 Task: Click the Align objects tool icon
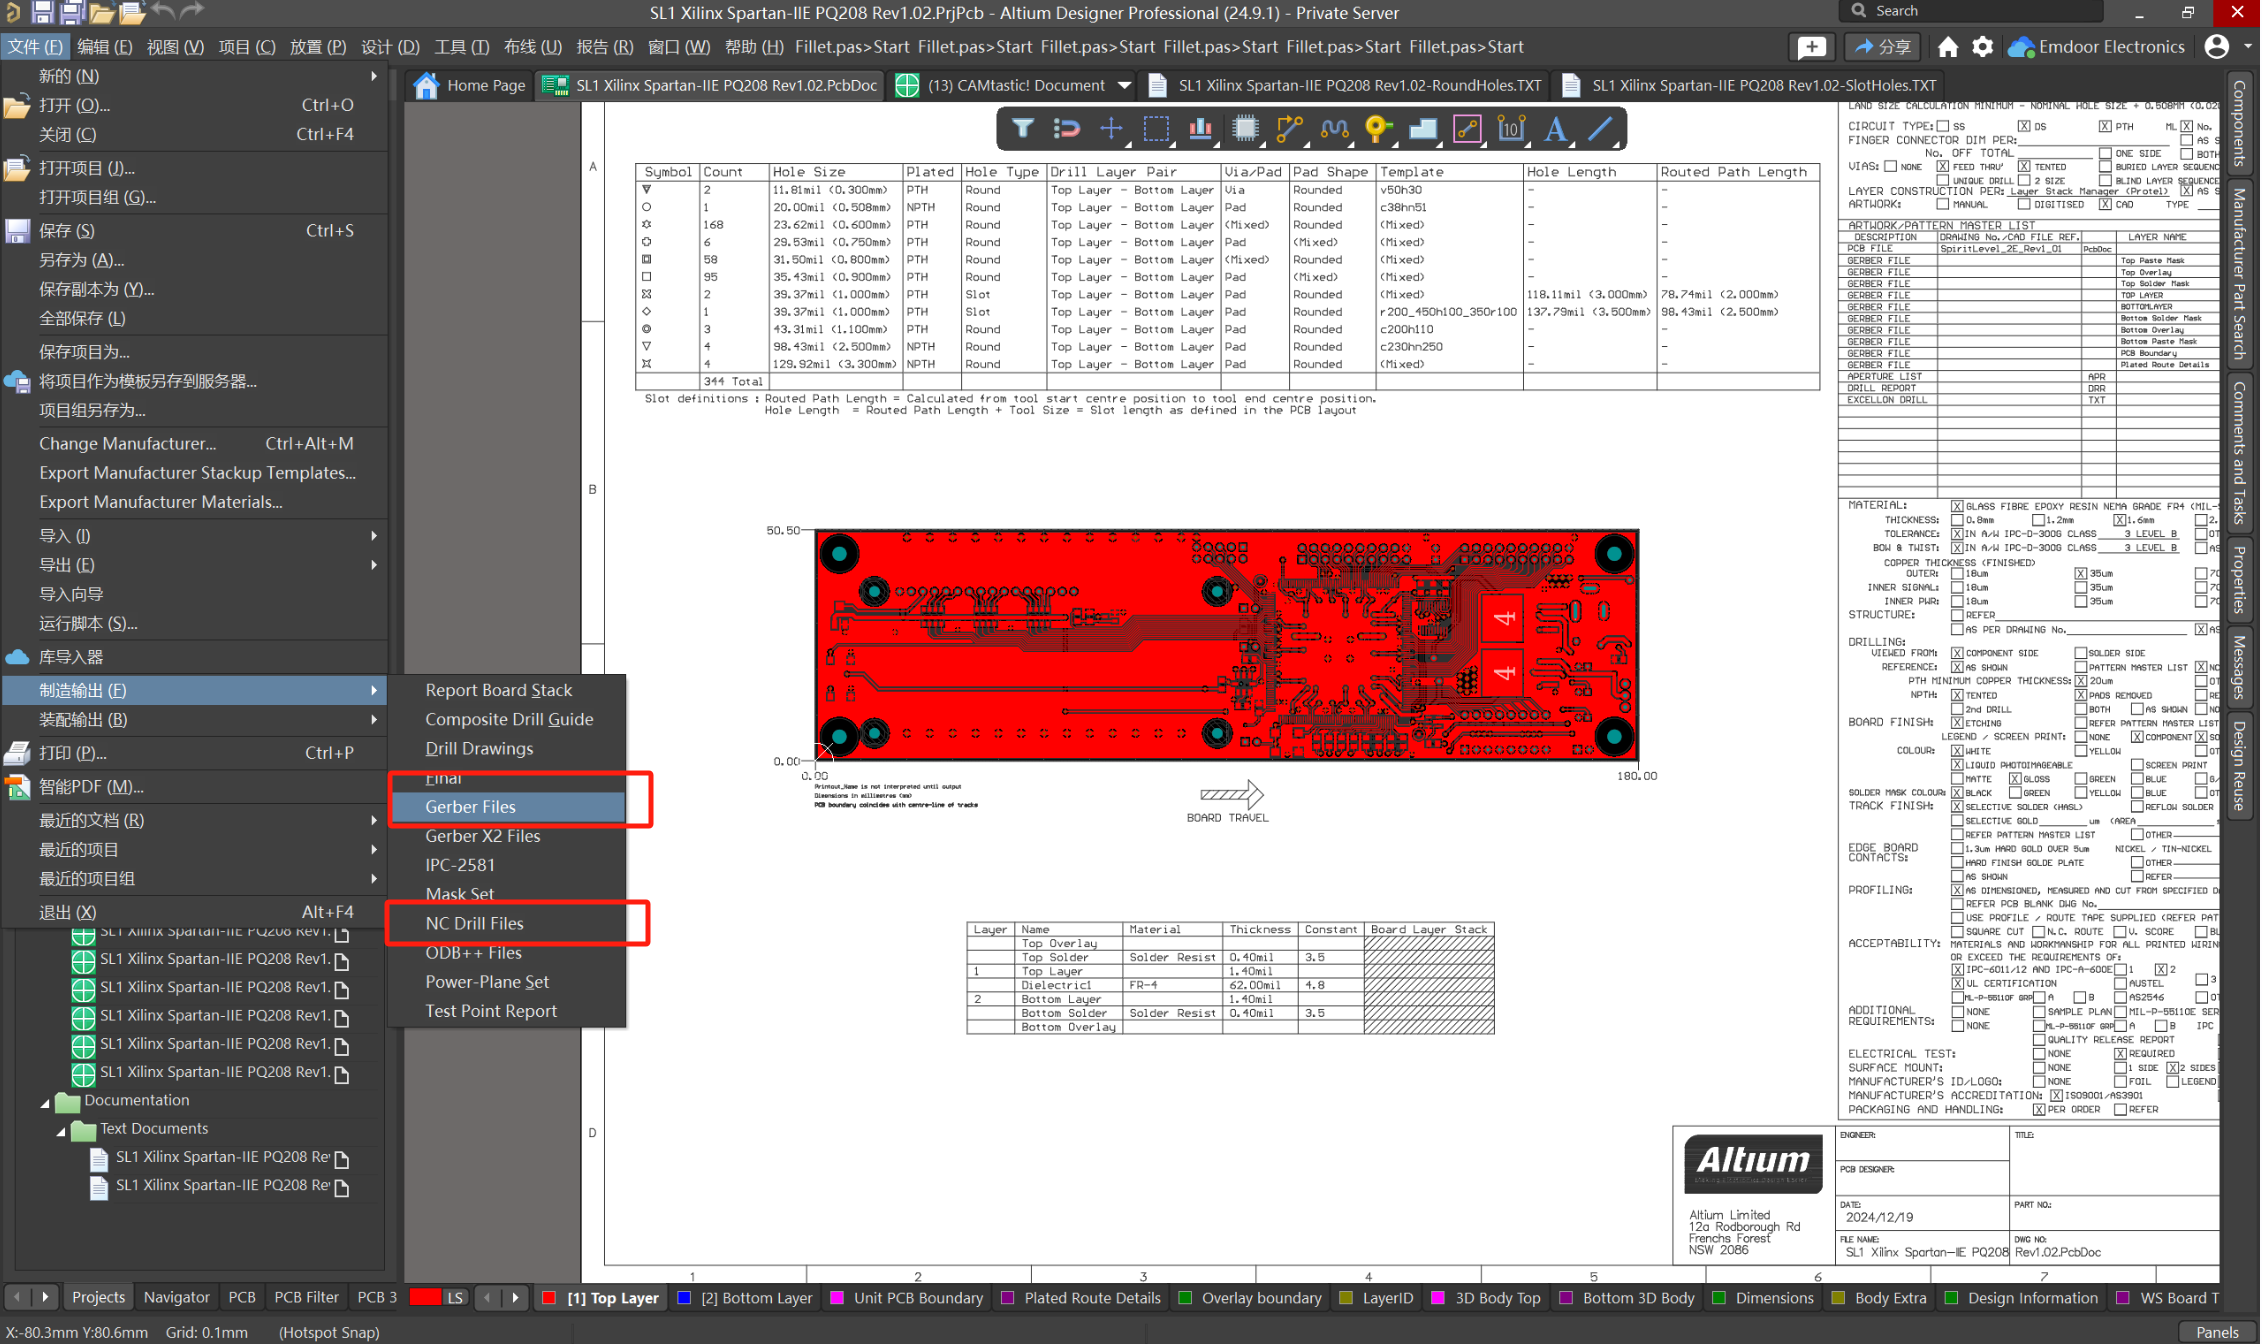click(1200, 129)
